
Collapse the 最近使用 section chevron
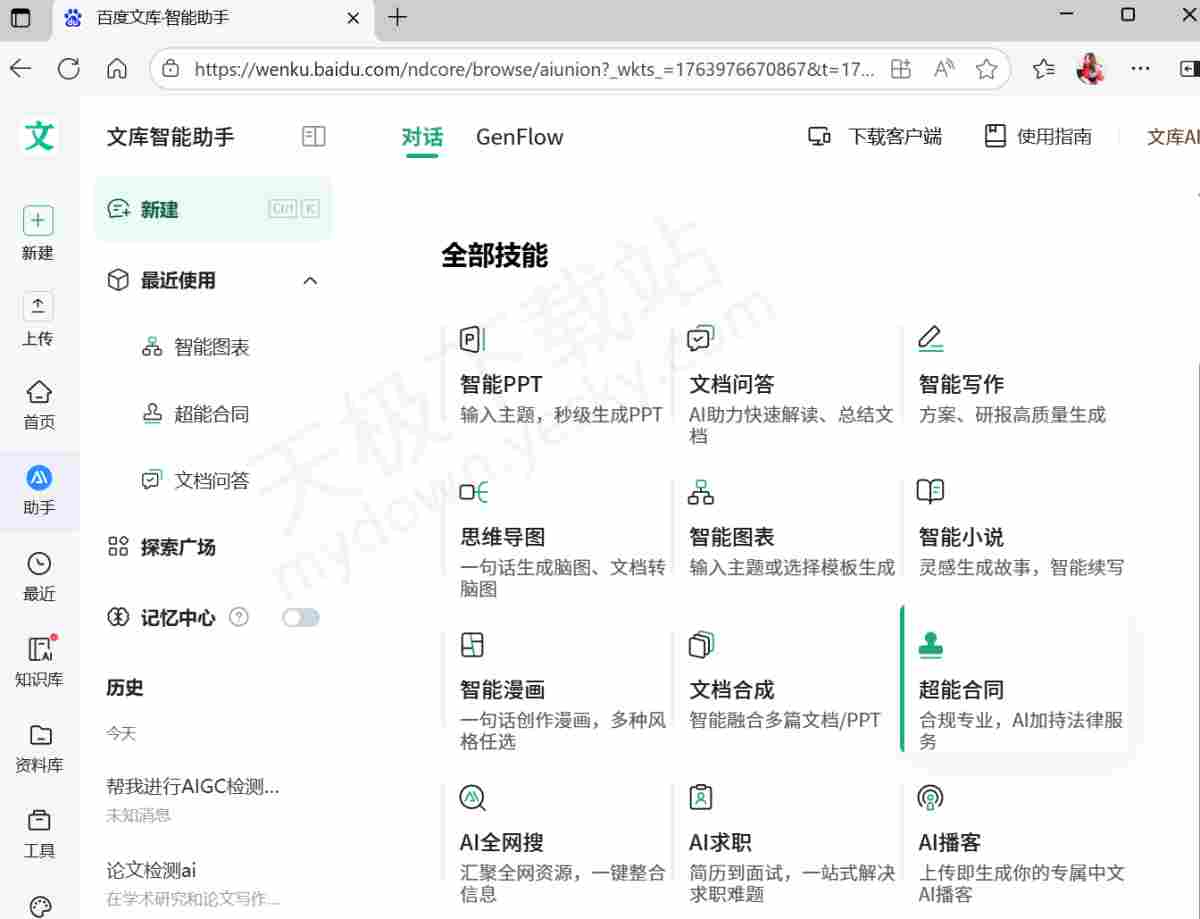(310, 281)
